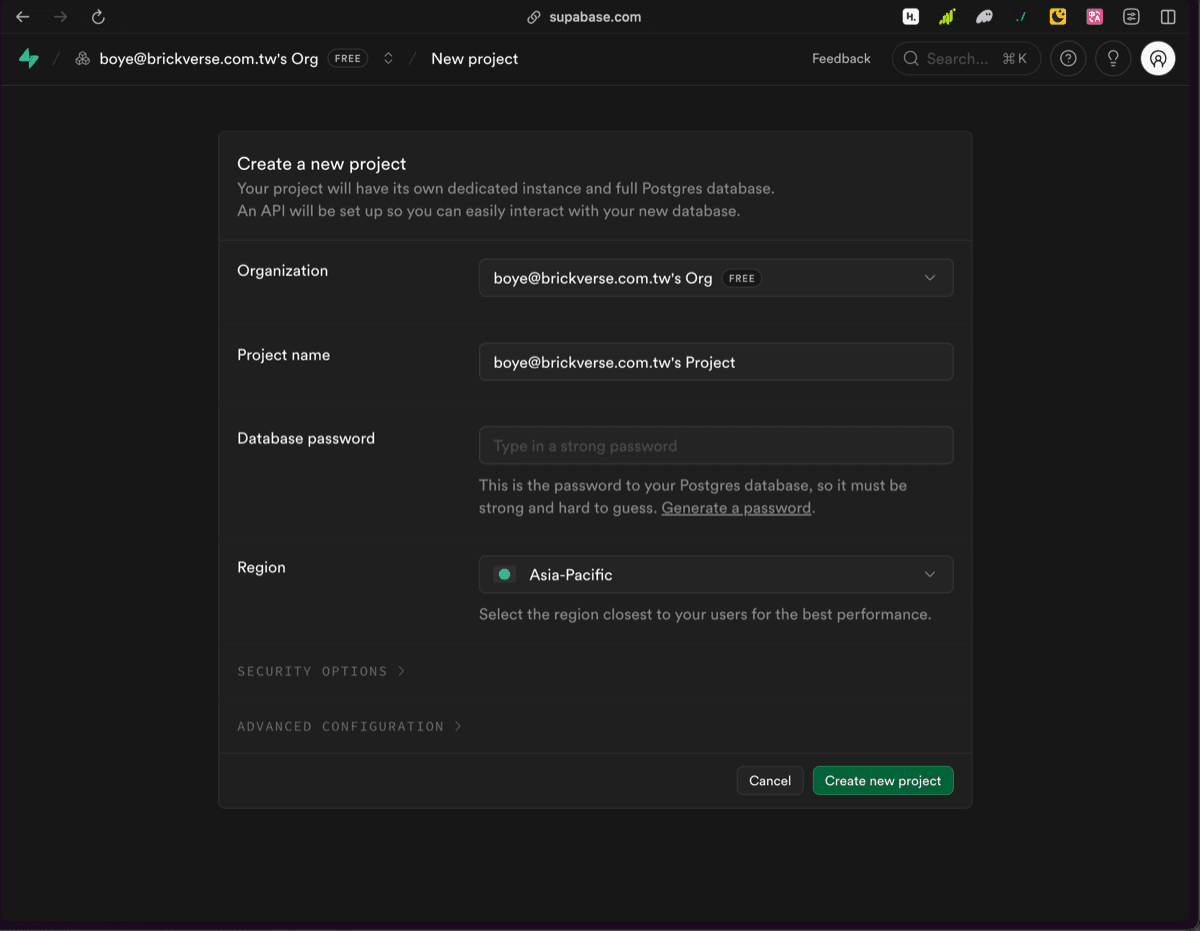The height and width of the screenshot is (931, 1200).
Task: Click the browser back arrow
Action: 23,17
